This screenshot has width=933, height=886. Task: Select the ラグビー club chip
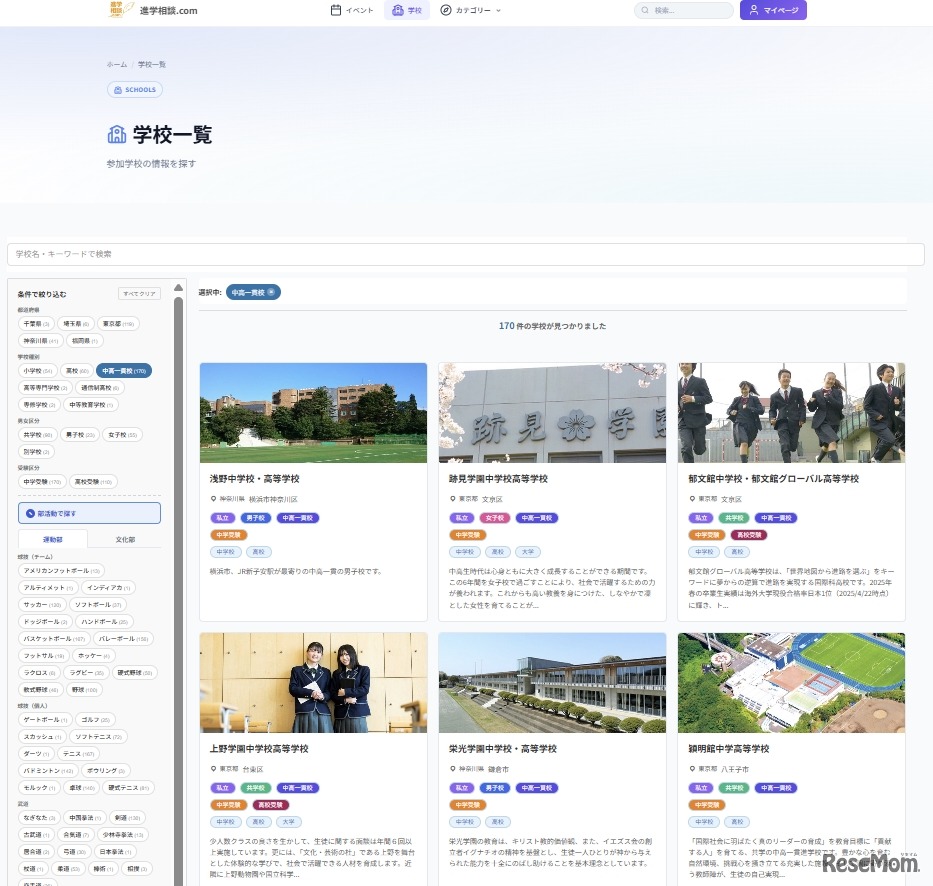(x=87, y=673)
